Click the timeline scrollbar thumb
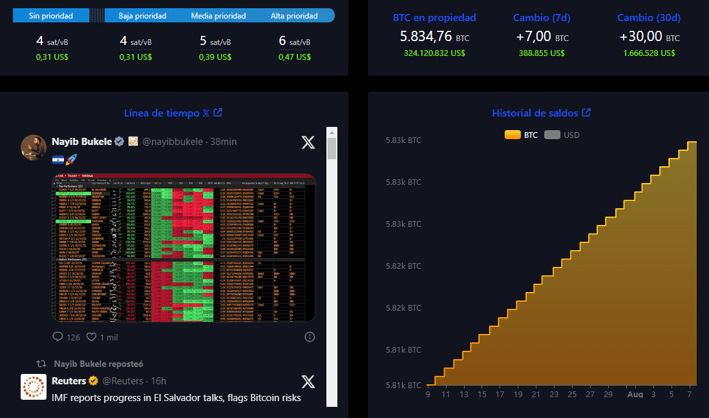Image resolution: width=709 pixels, height=418 pixels. [x=332, y=149]
